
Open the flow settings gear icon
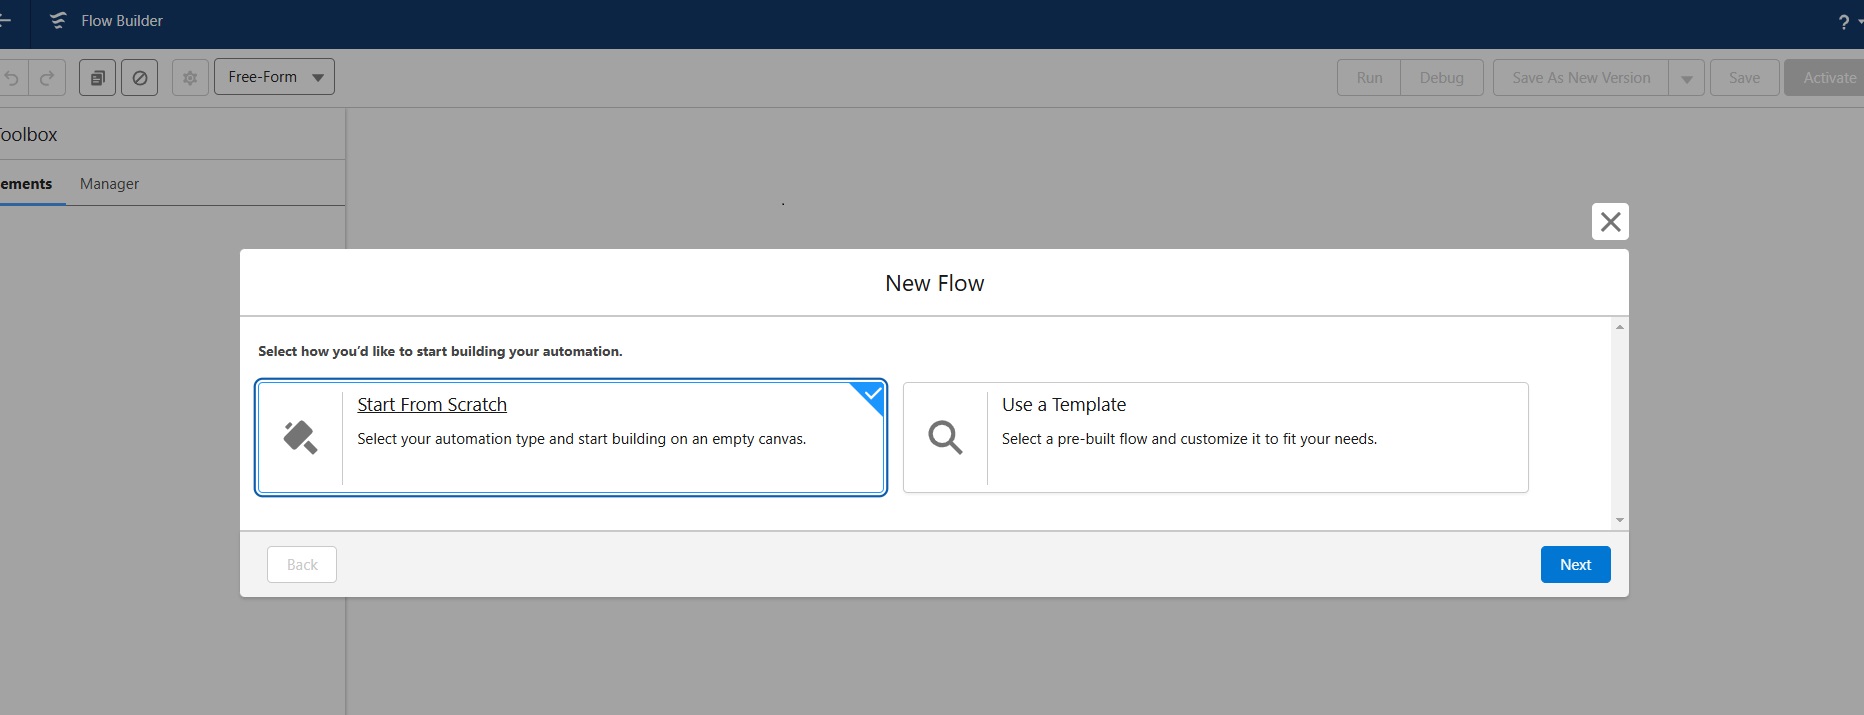pyautogui.click(x=190, y=77)
